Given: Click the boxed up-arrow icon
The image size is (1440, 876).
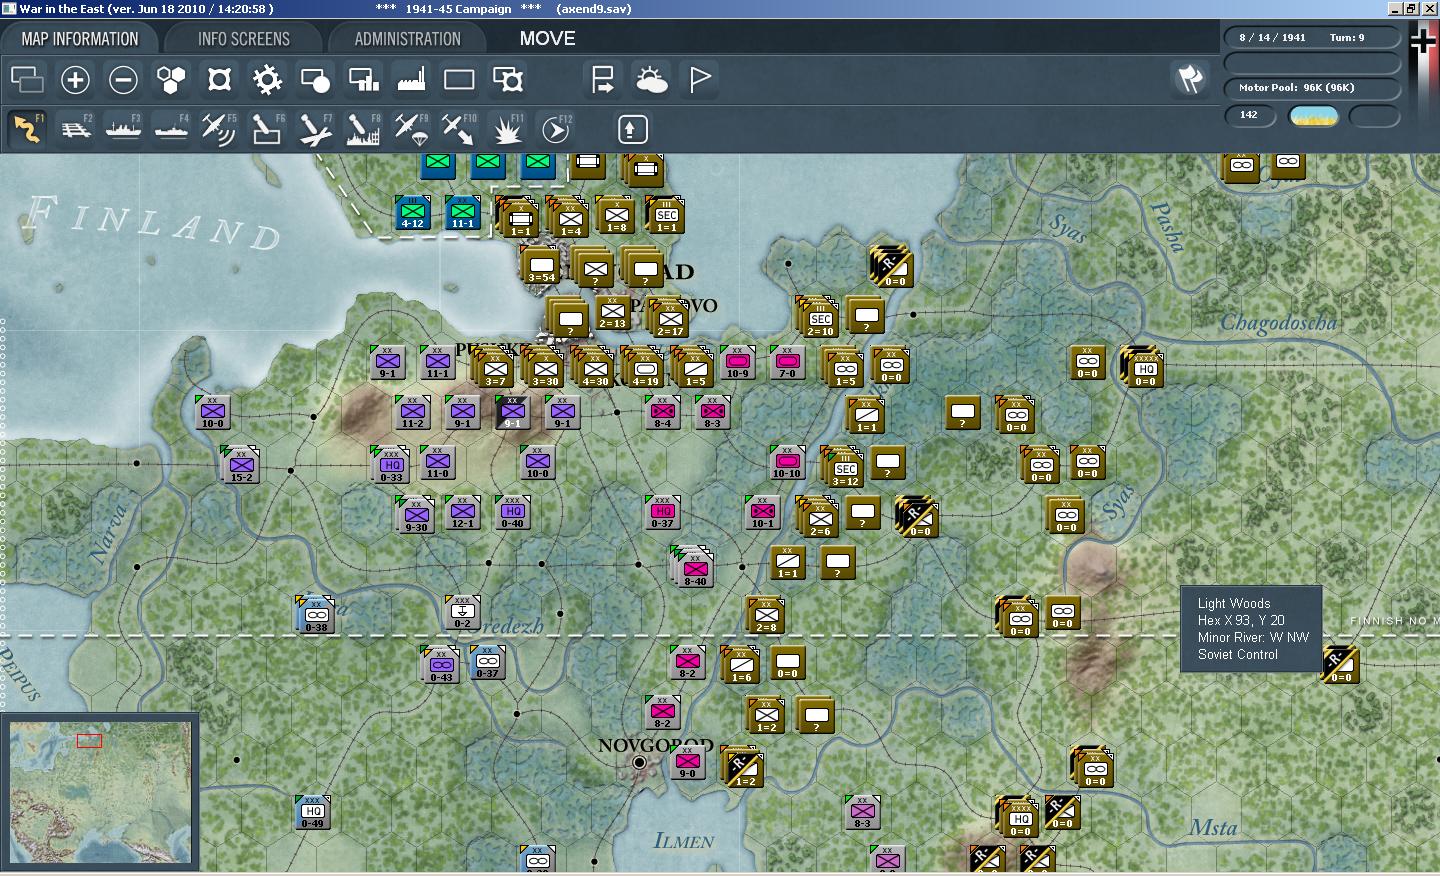Looking at the screenshot, I should click(632, 129).
